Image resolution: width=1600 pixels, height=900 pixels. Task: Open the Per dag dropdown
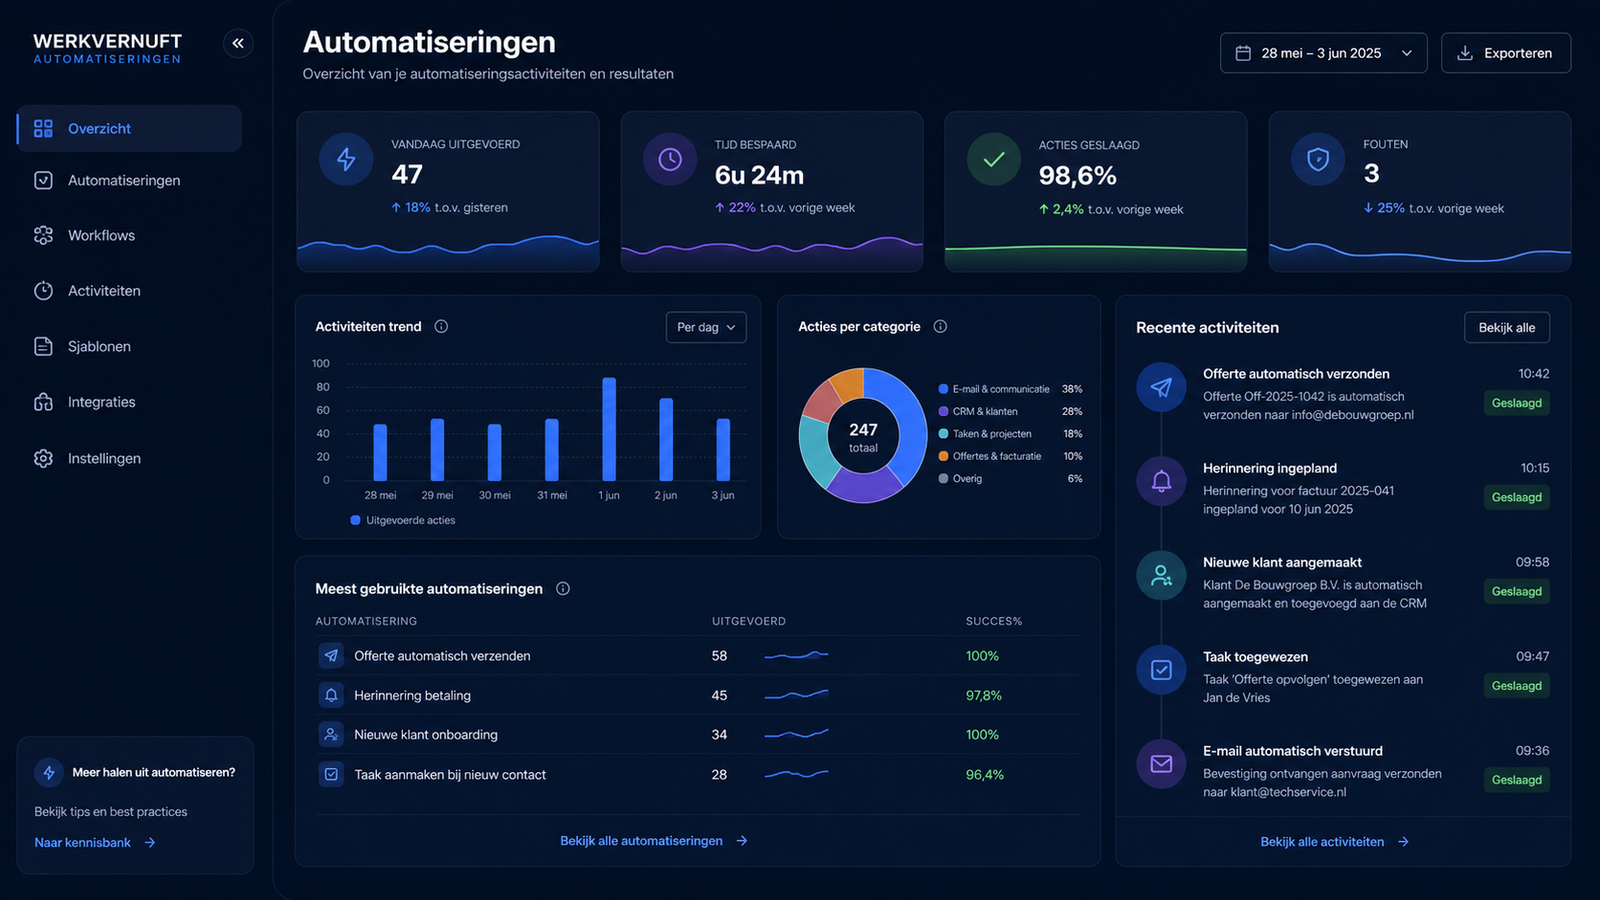(706, 327)
